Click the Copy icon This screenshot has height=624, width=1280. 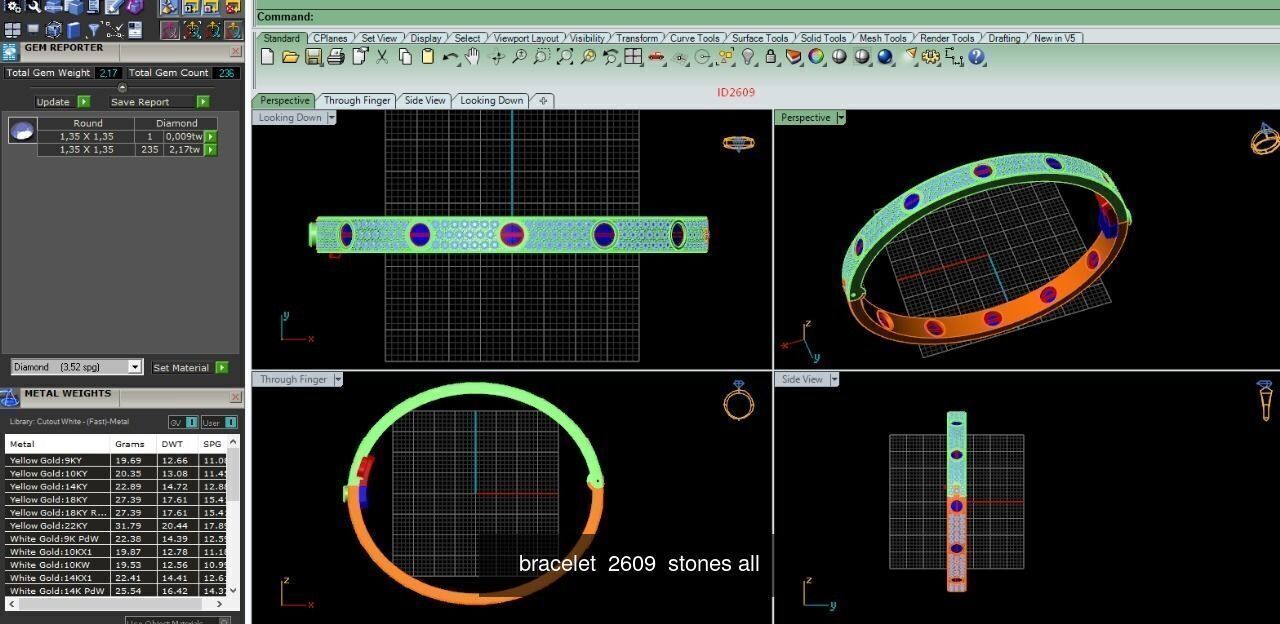coord(405,57)
